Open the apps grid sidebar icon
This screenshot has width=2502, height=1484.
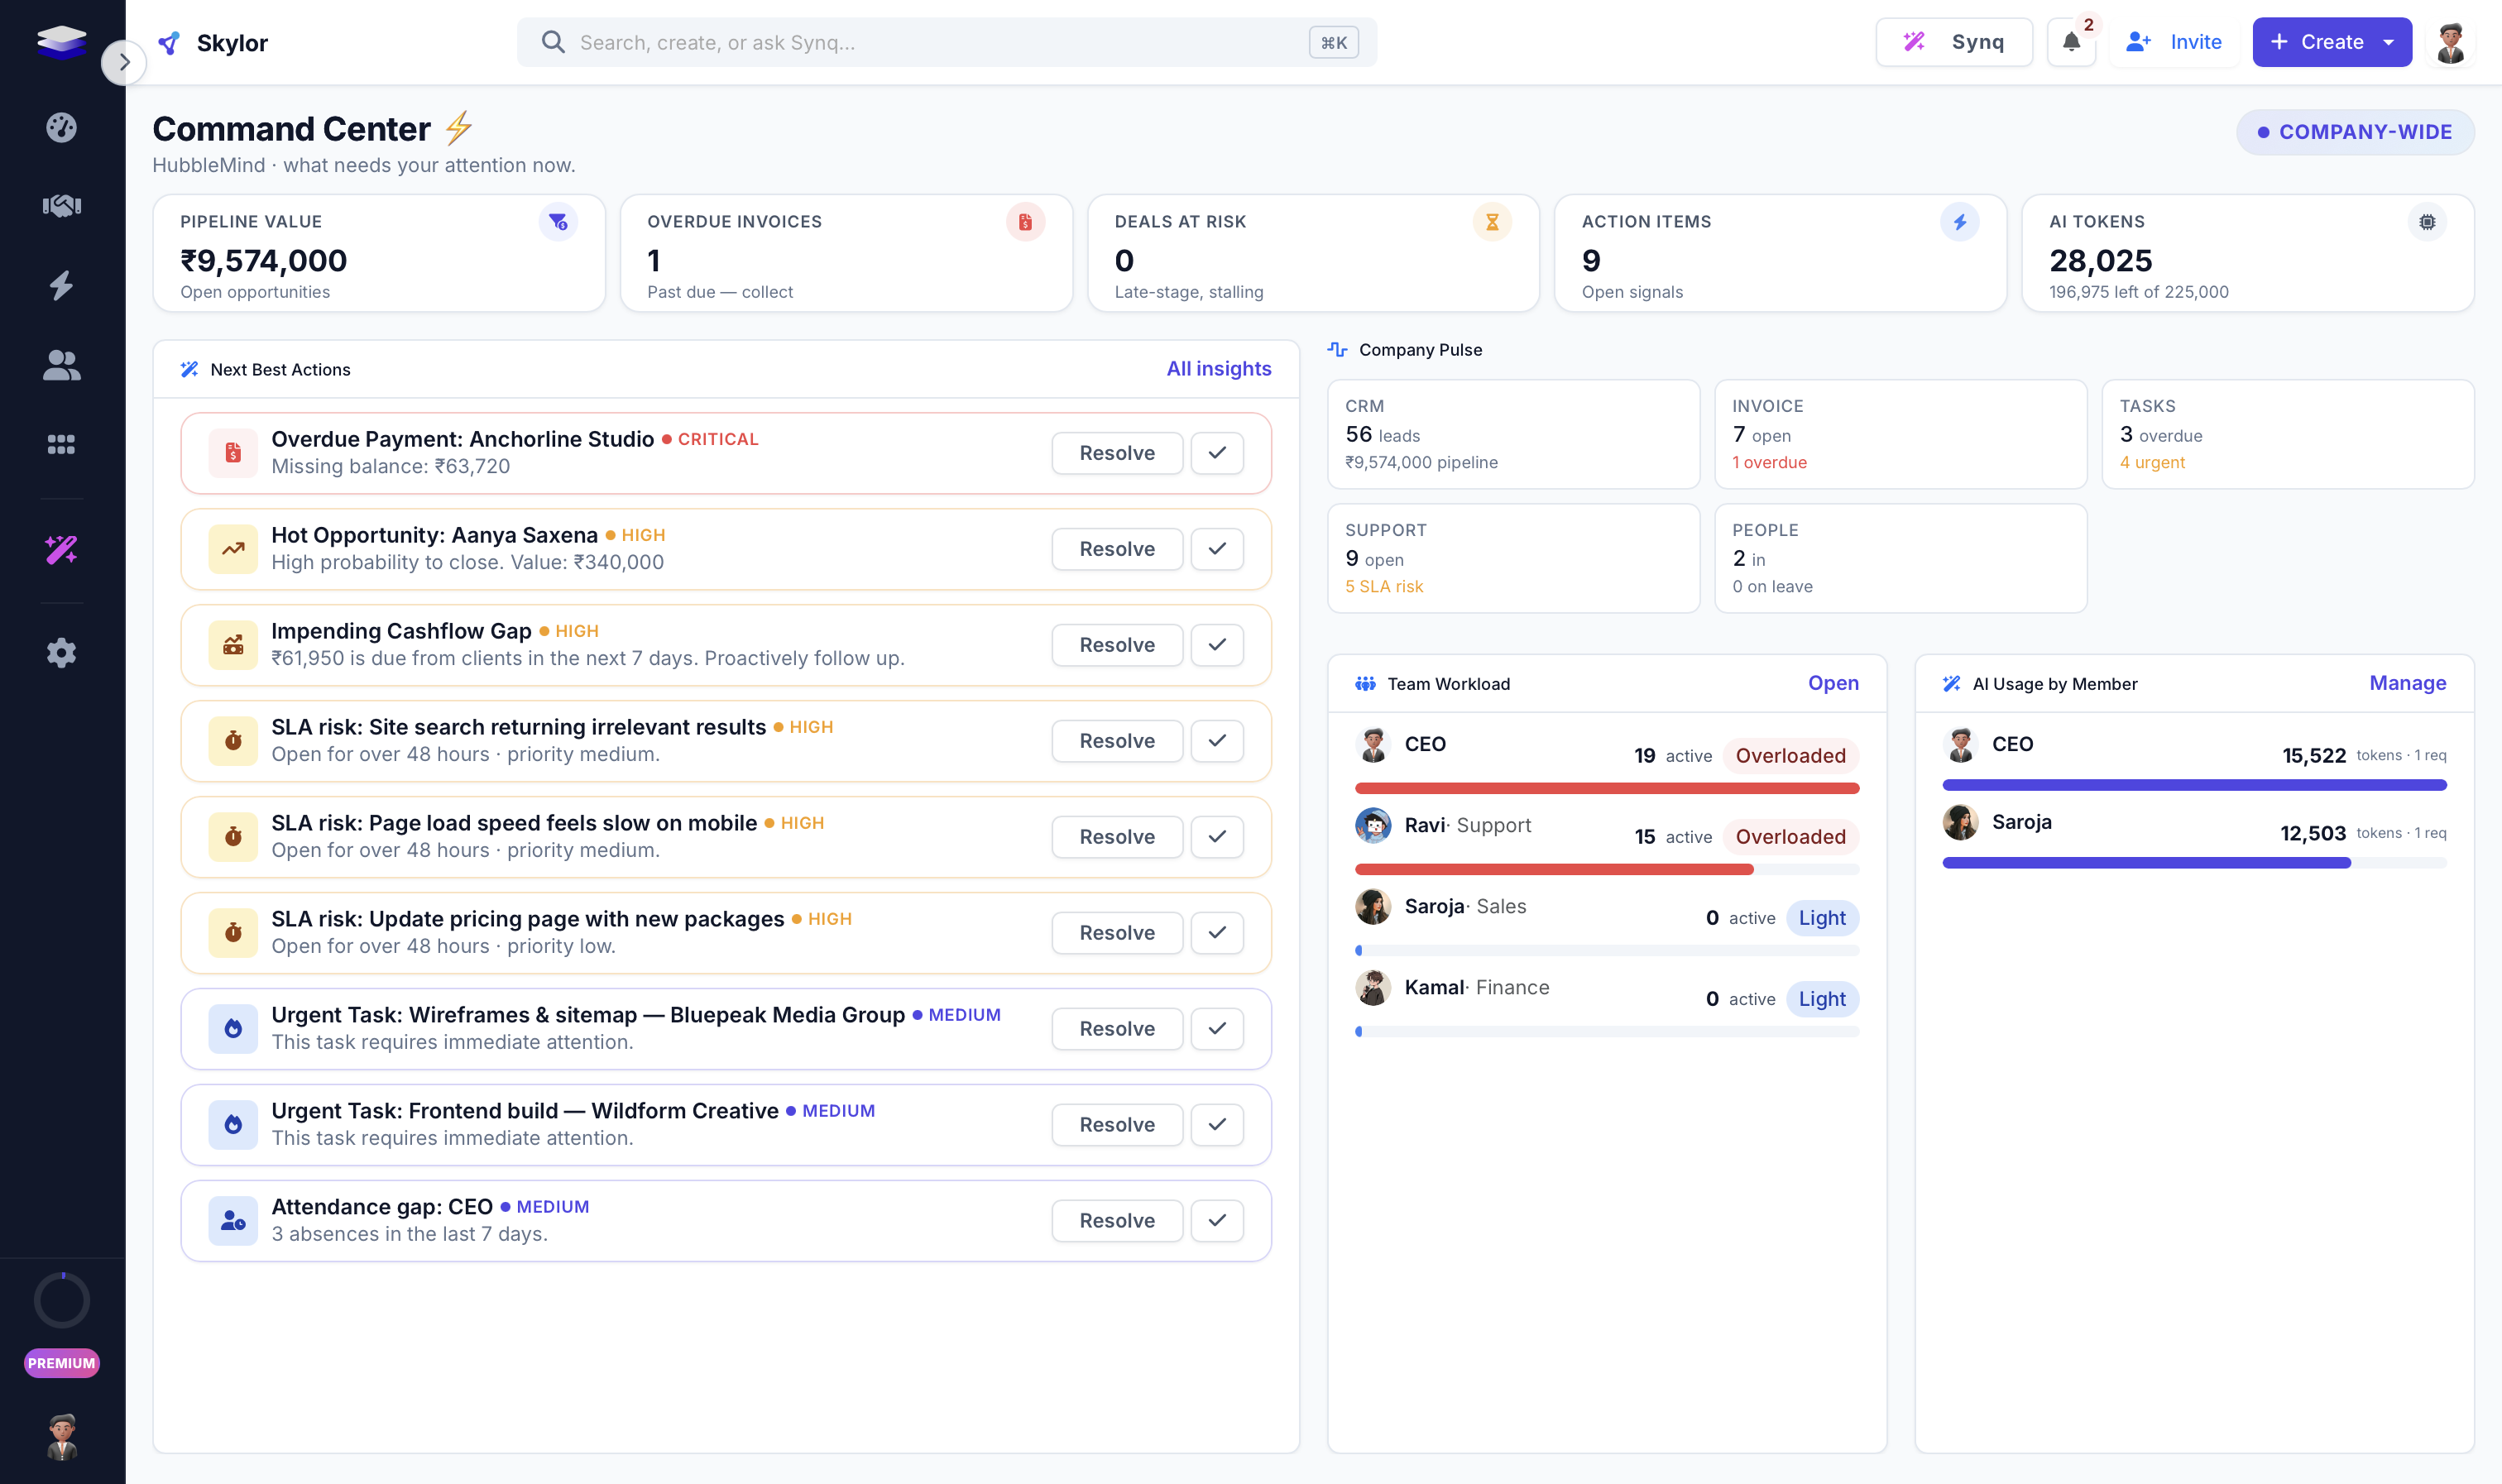(61, 445)
